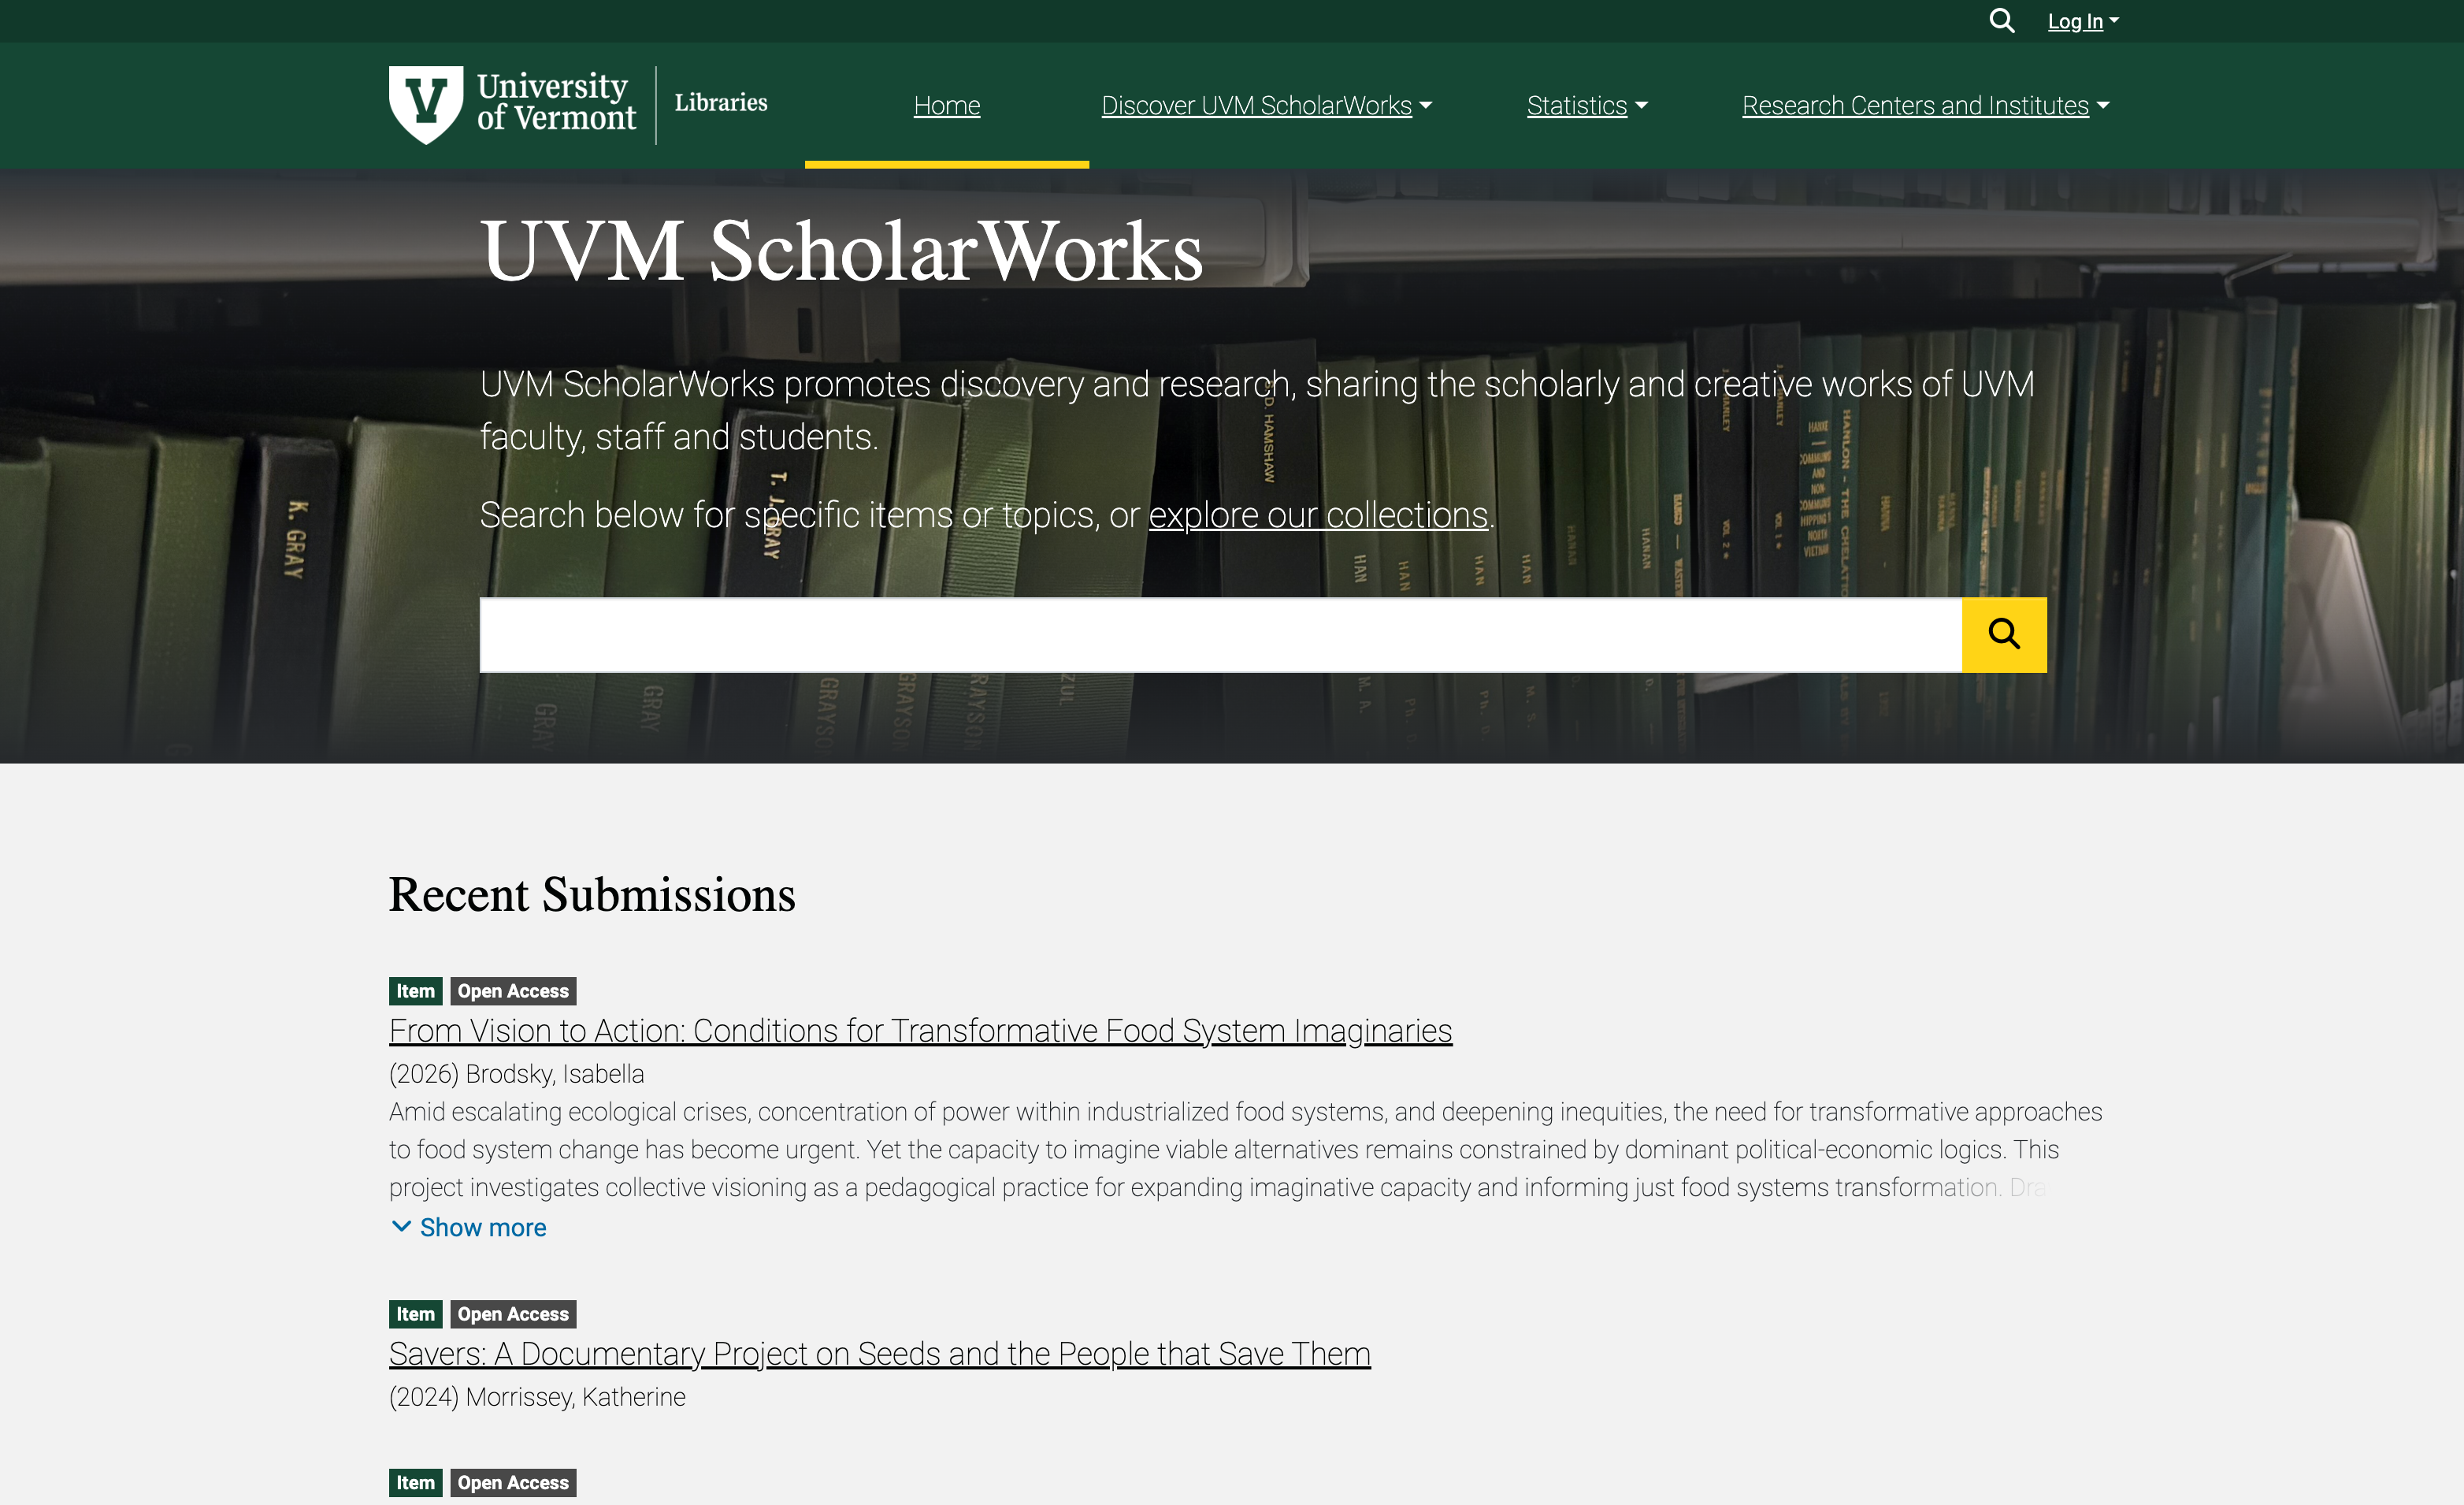Click Item badge above From Vision to Action
2464x1505 pixels.
pos(415,991)
